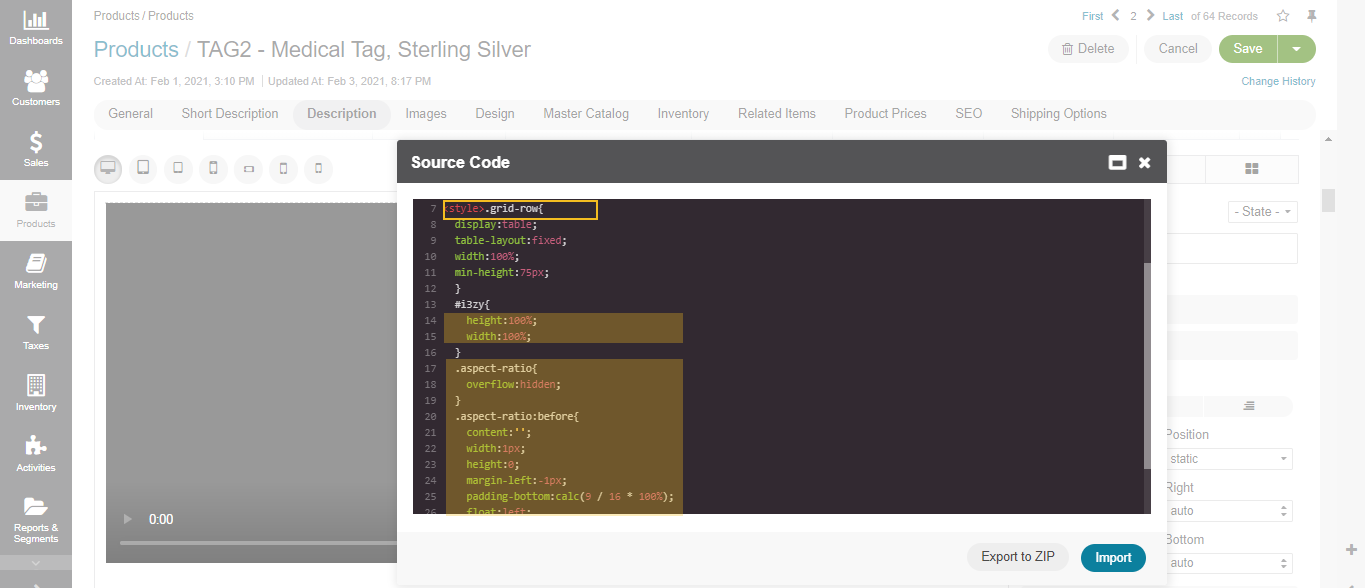The width and height of the screenshot is (1365, 588).
Task: Switch to desktop device preview
Action: coord(108,168)
